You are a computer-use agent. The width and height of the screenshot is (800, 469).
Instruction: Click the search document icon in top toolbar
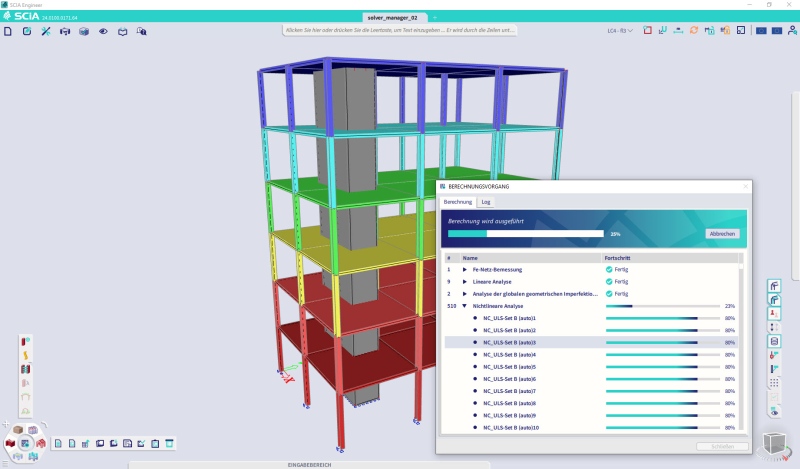141,32
